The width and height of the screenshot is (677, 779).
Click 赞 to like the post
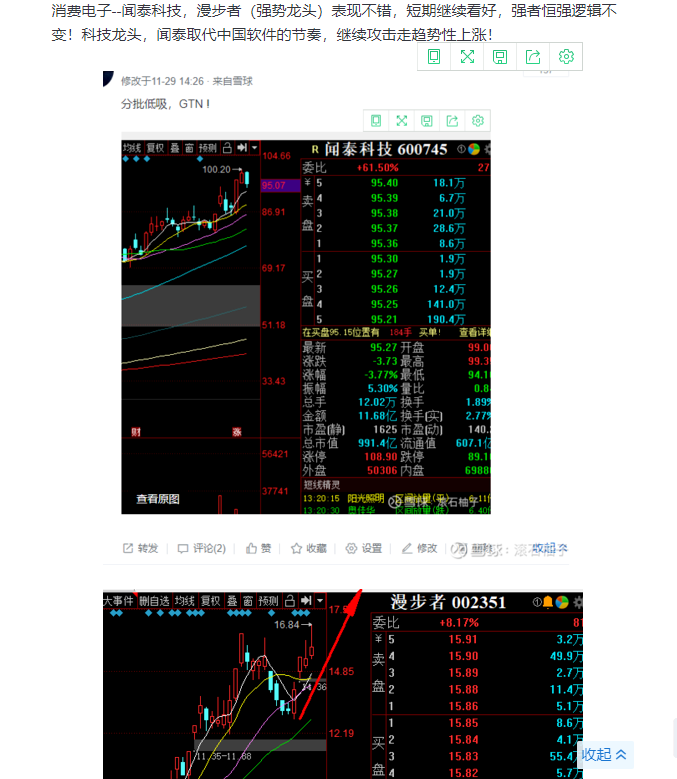[x=259, y=548]
